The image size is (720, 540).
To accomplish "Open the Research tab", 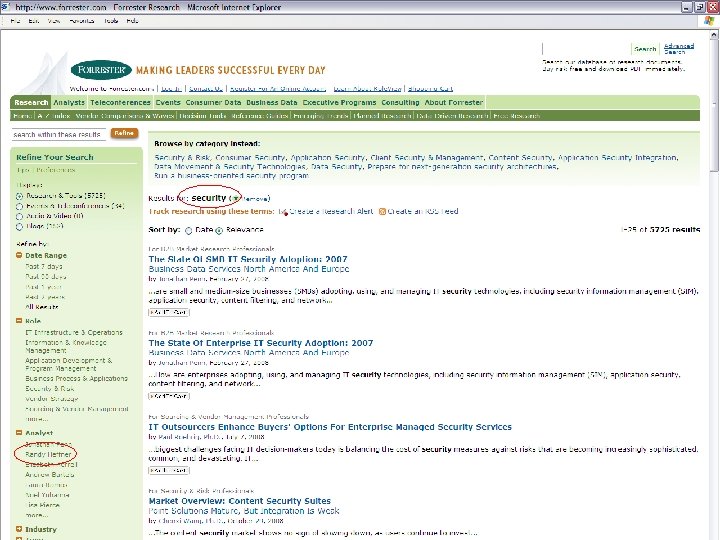I will tap(31, 102).
